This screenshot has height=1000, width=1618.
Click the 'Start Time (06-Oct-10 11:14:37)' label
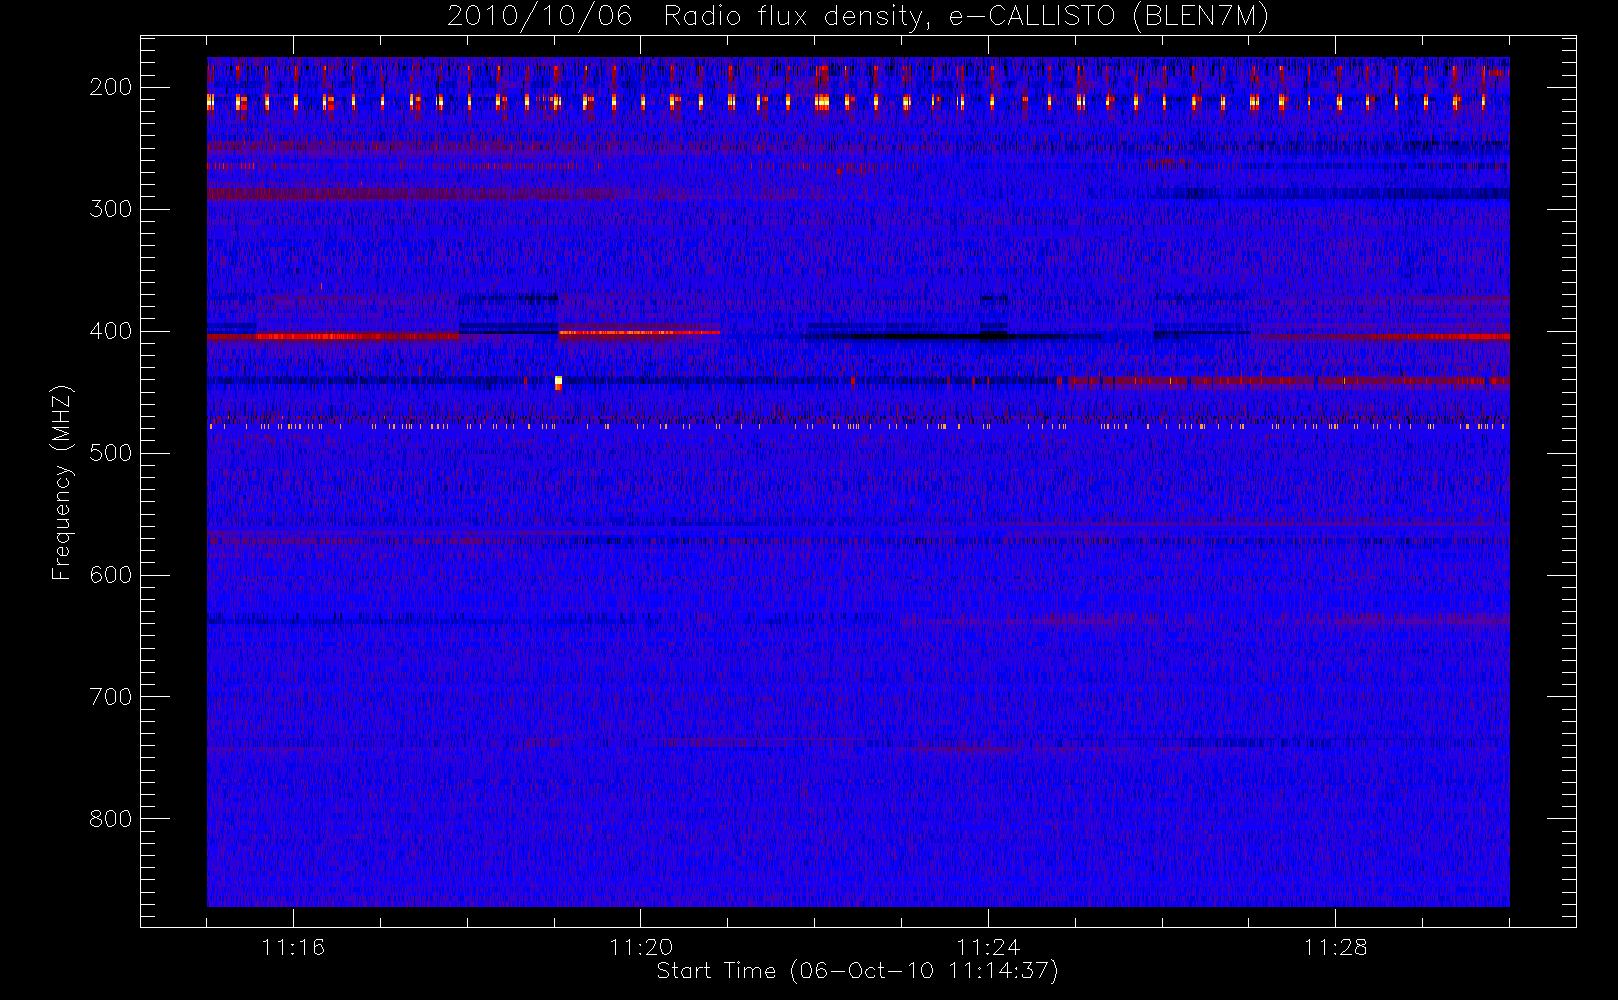pyautogui.click(x=857, y=971)
